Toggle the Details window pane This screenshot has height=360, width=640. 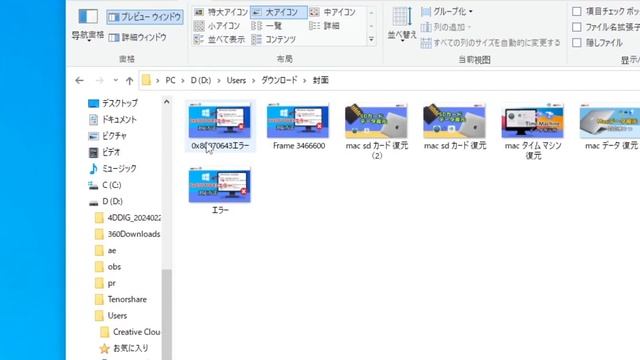click(138, 38)
